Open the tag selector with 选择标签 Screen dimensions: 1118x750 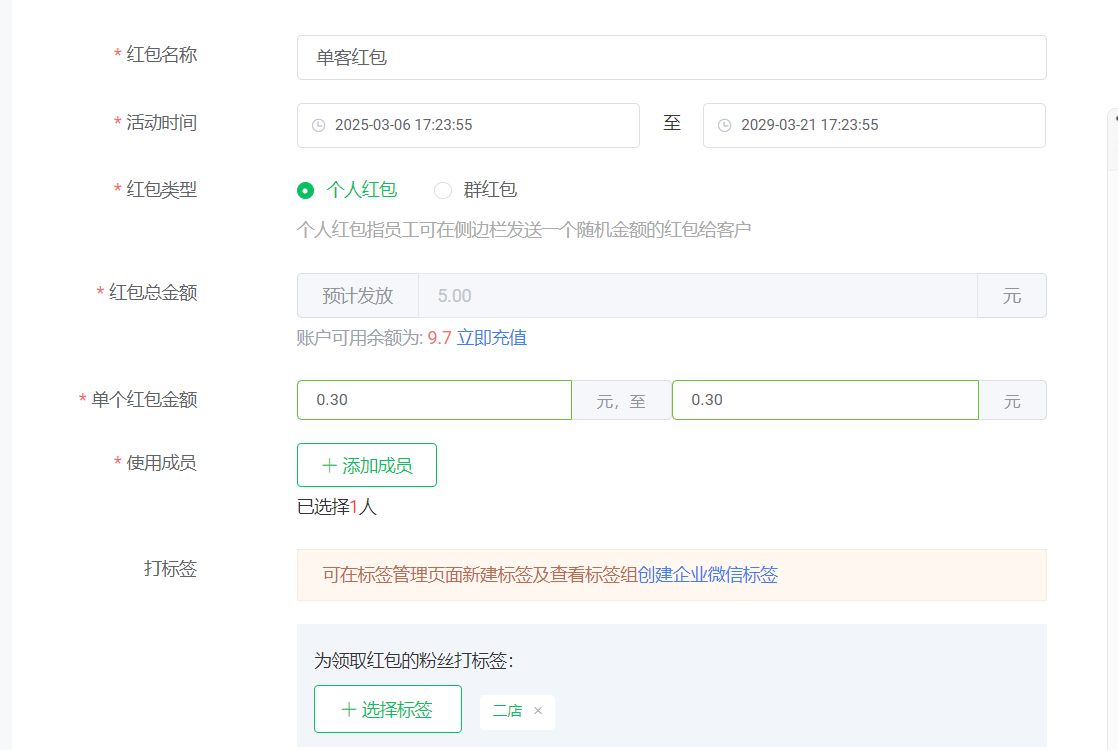click(x=388, y=710)
